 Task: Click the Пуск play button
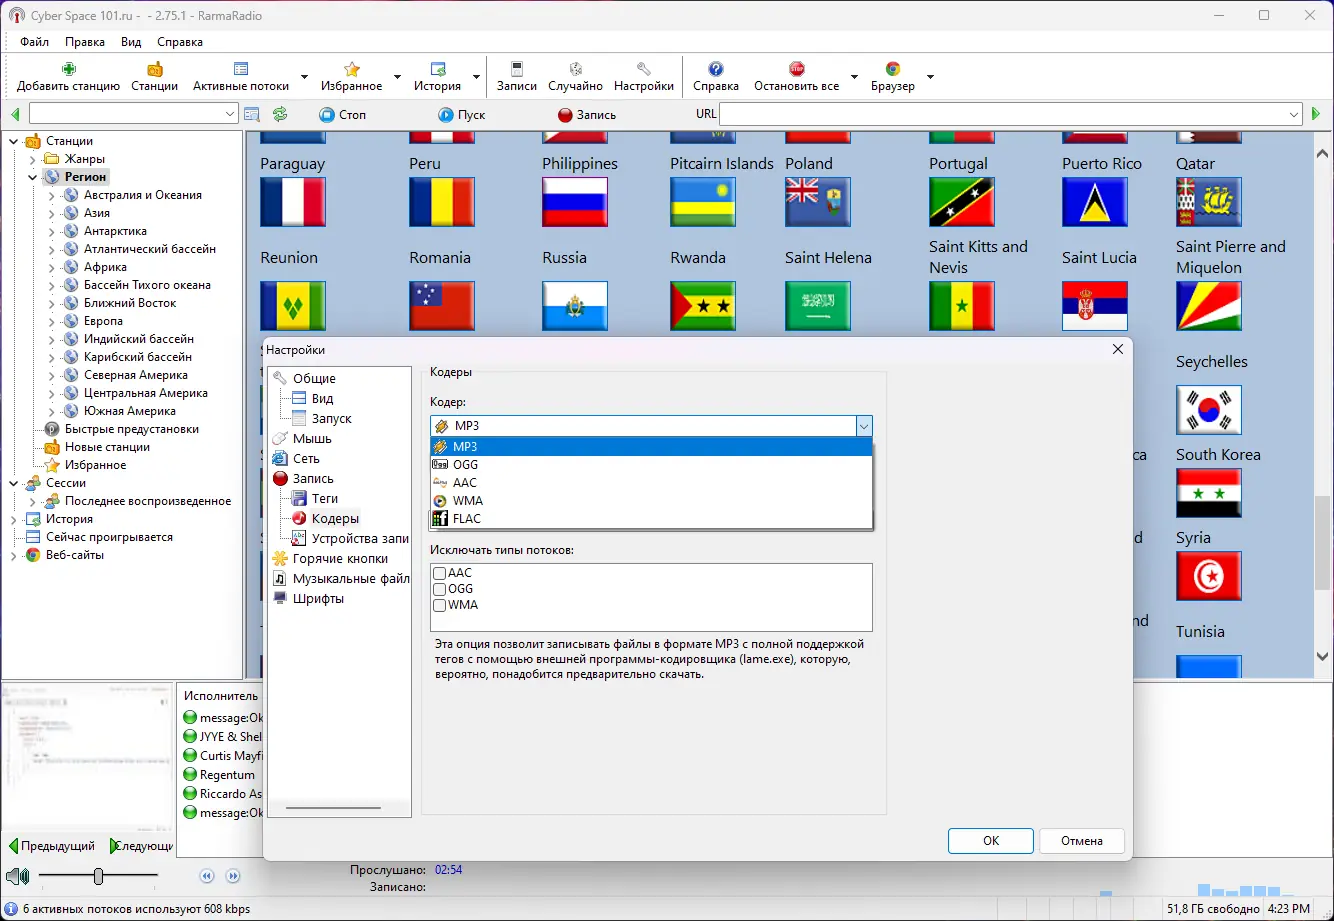coord(462,114)
